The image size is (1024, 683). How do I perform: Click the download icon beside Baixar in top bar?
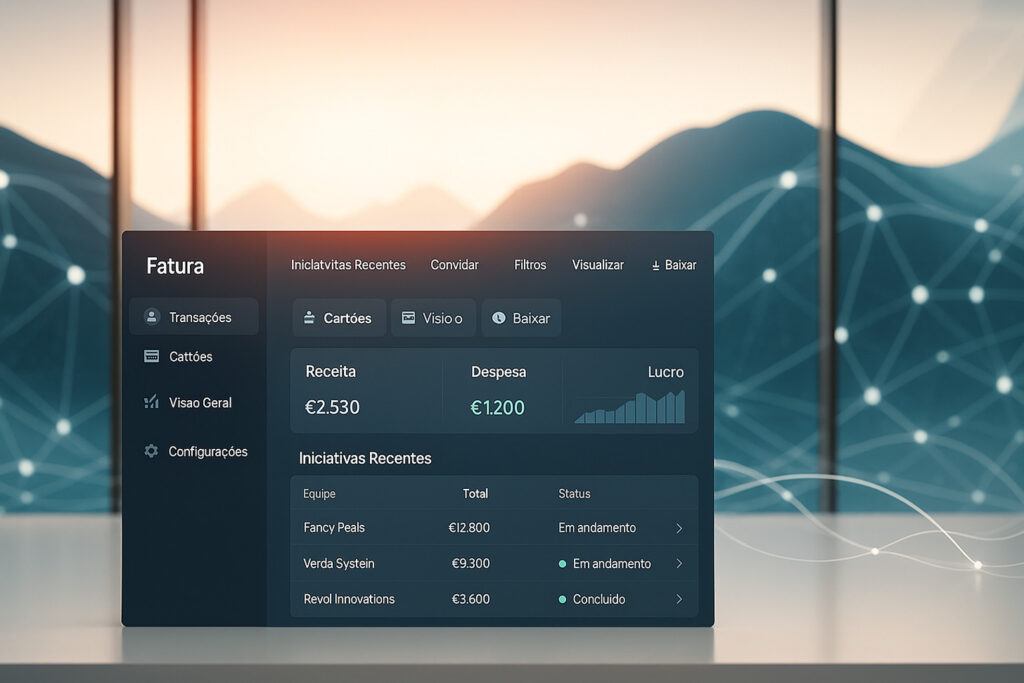(656, 266)
